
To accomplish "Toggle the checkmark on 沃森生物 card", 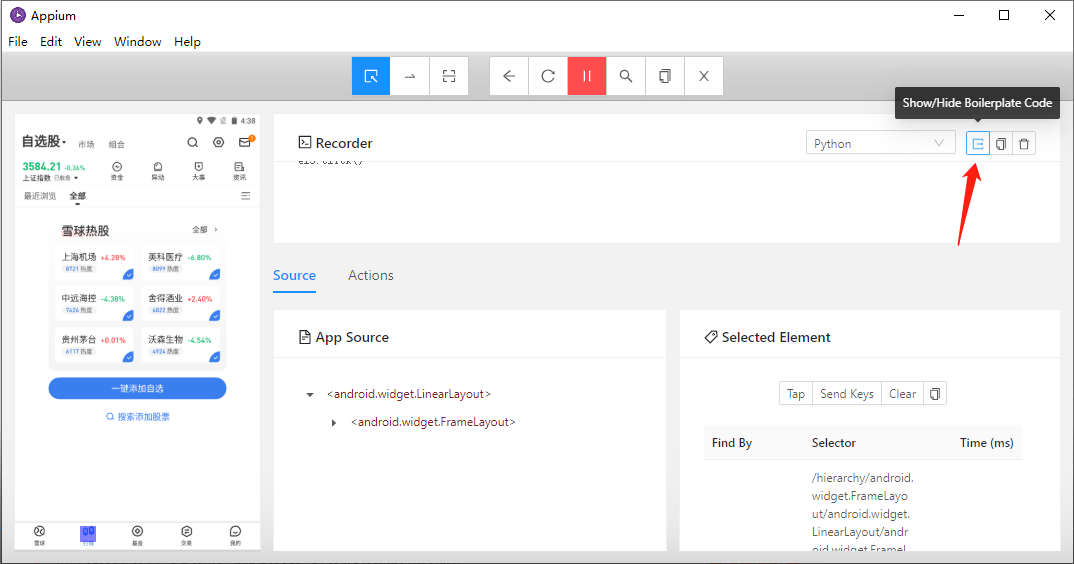I will click(x=214, y=357).
